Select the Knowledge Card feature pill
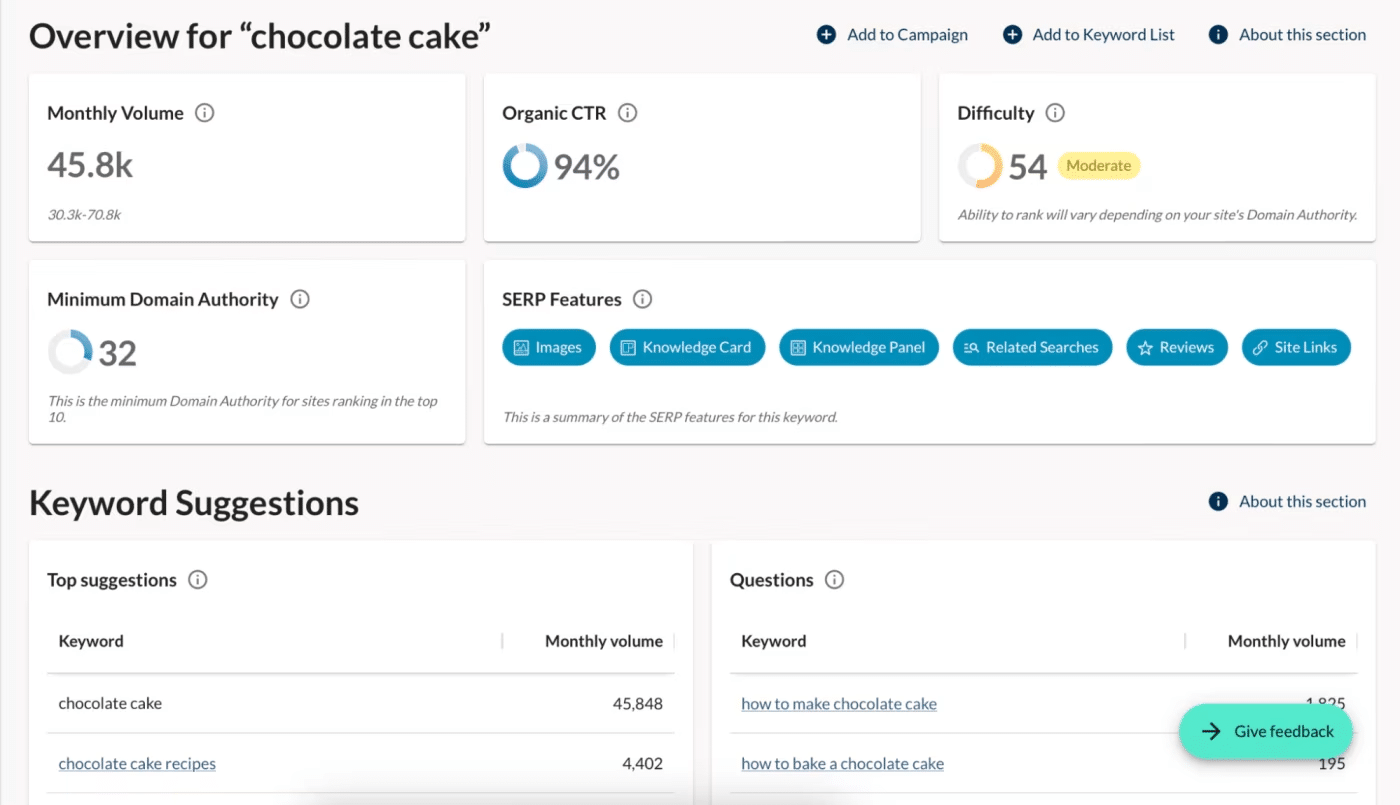The width and height of the screenshot is (1400, 805). [x=687, y=348]
